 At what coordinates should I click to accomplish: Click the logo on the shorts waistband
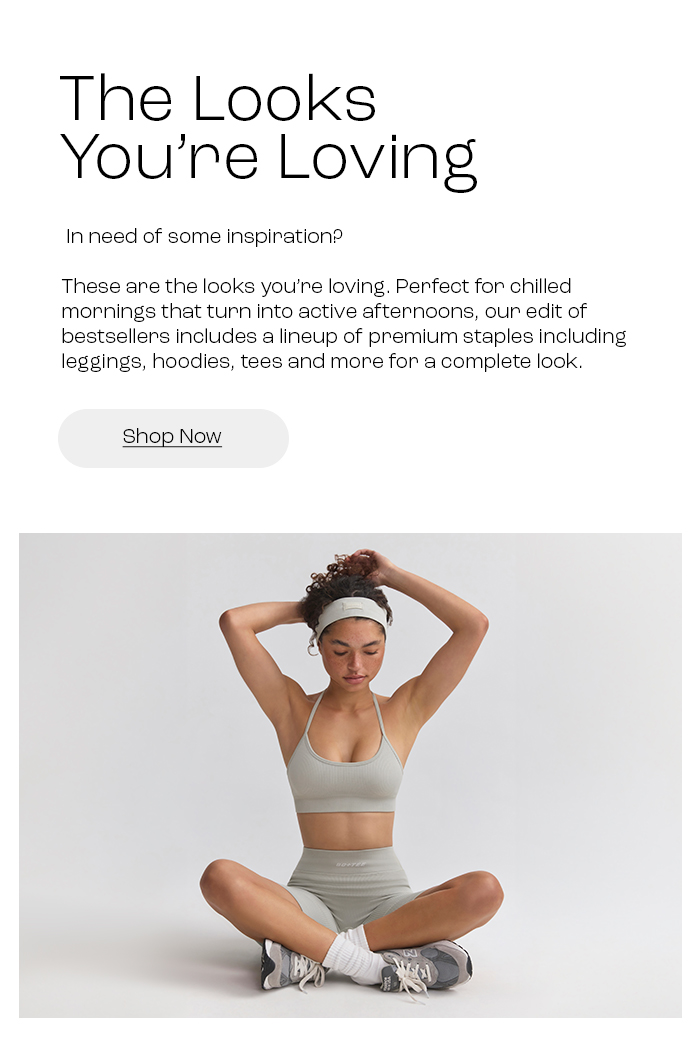(x=350, y=864)
